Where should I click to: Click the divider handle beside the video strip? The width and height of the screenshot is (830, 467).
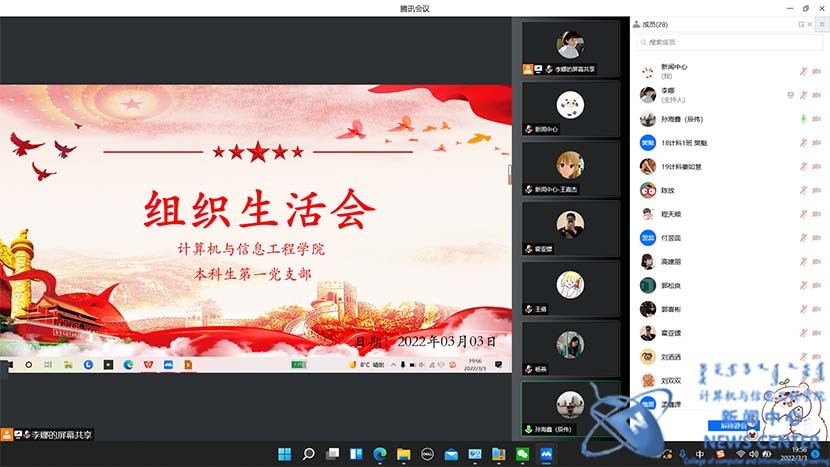click(x=511, y=175)
